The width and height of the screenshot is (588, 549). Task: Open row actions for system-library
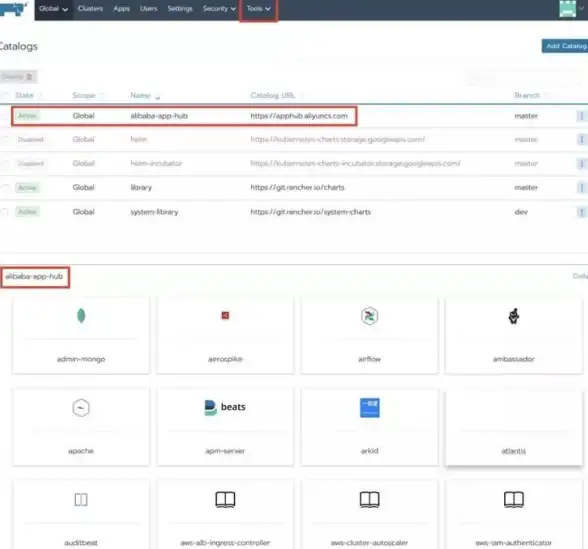pos(581,212)
